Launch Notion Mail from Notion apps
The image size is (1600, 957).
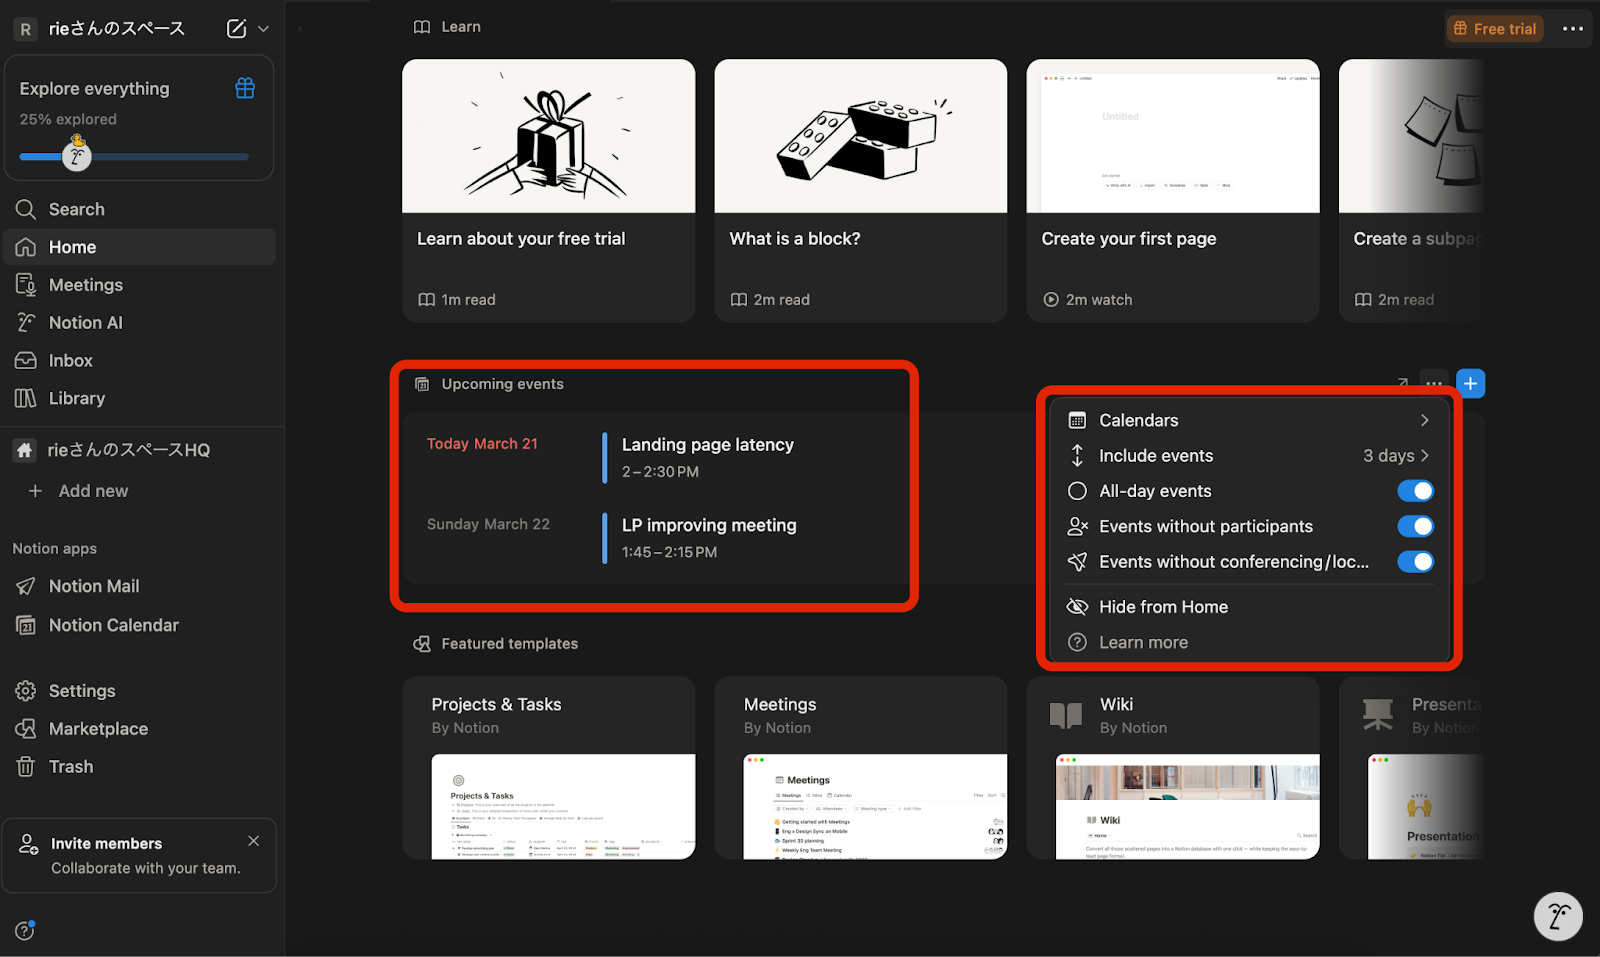pos(93,586)
